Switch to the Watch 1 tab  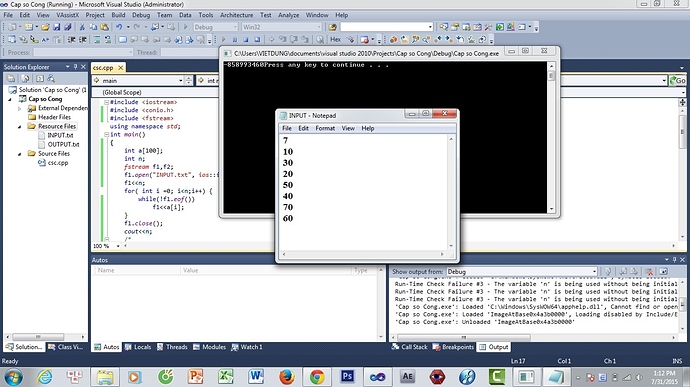pyautogui.click(x=247, y=347)
